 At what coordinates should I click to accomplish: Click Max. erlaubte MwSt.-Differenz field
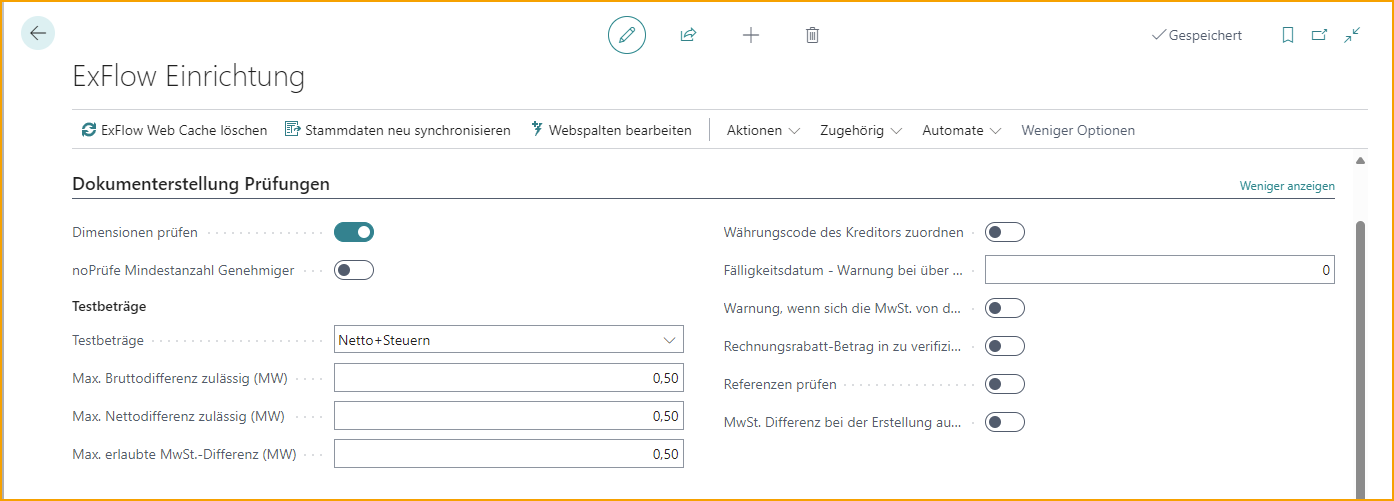point(509,454)
